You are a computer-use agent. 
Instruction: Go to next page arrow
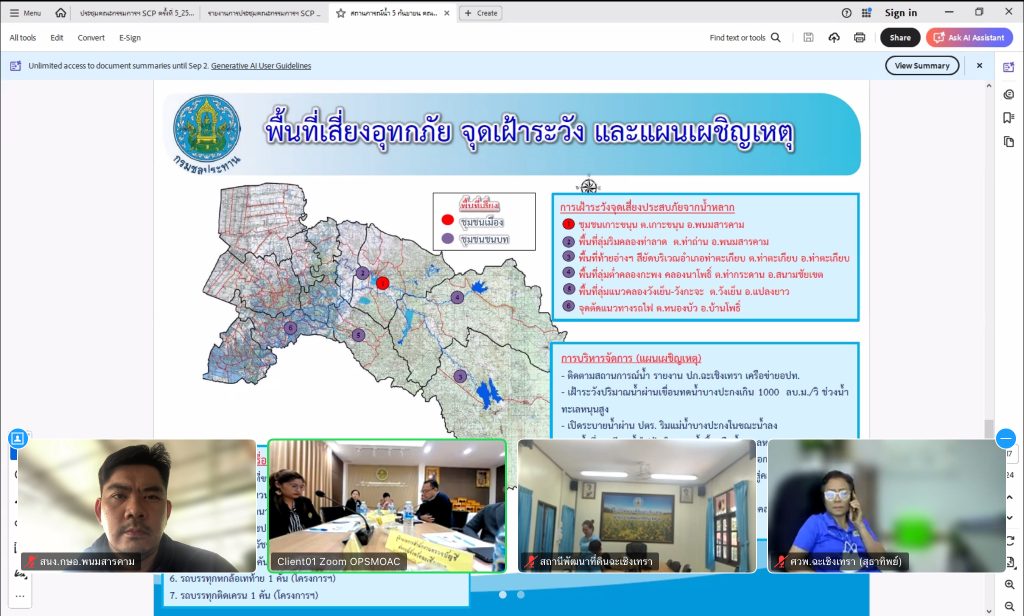pos(1010,518)
